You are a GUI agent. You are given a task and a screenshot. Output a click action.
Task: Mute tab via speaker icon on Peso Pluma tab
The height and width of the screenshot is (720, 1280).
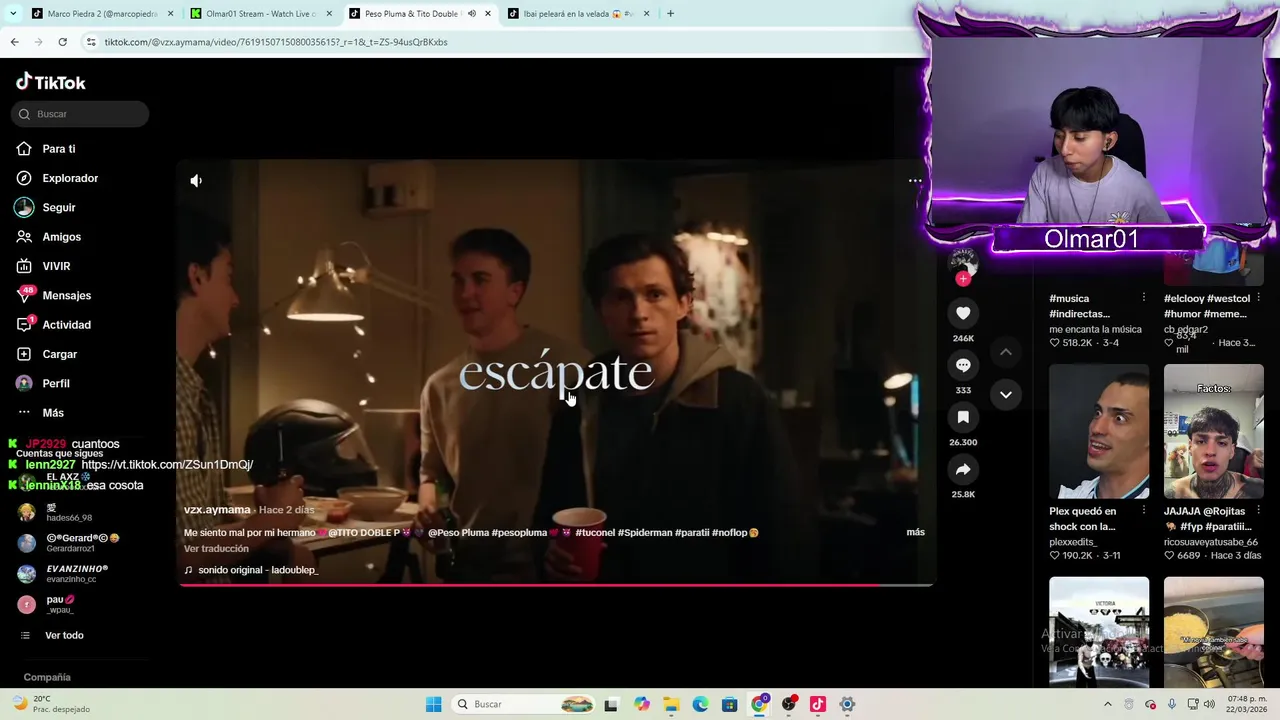471,14
